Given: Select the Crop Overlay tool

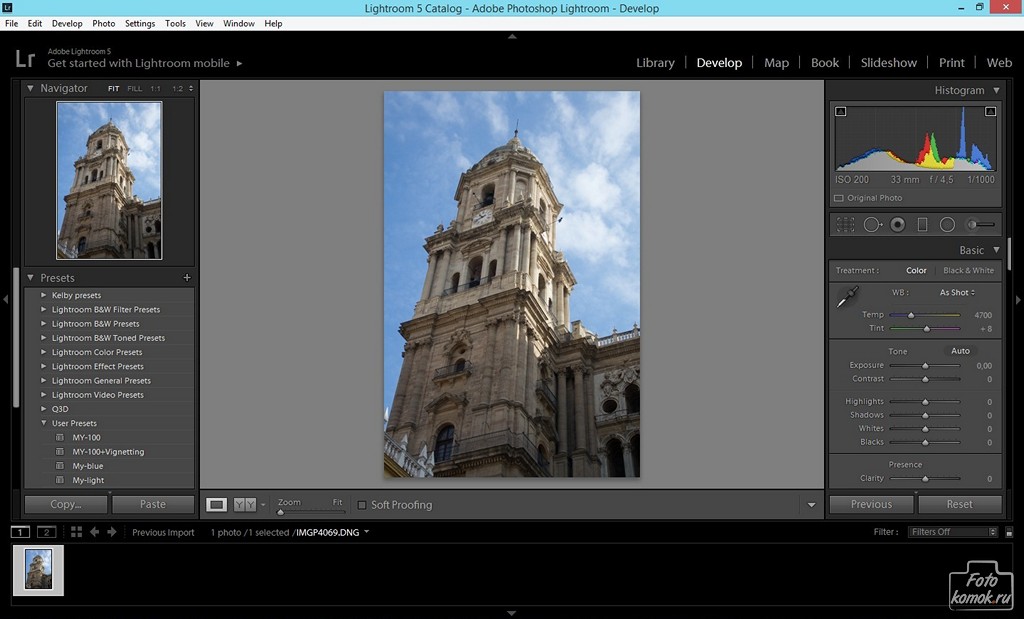Looking at the screenshot, I should 845,225.
